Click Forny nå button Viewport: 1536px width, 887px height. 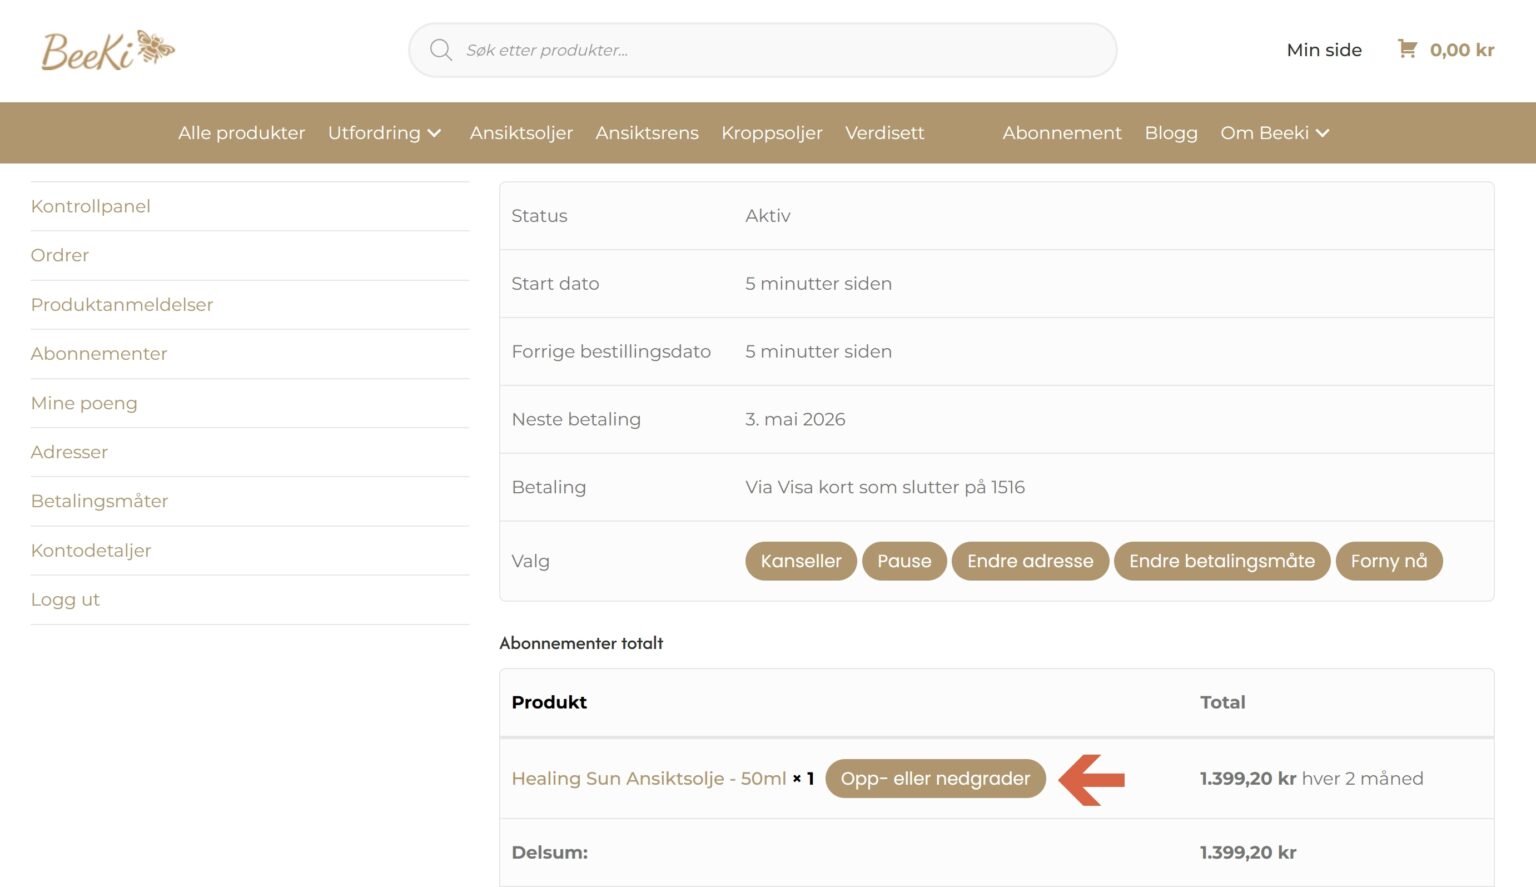(1388, 561)
